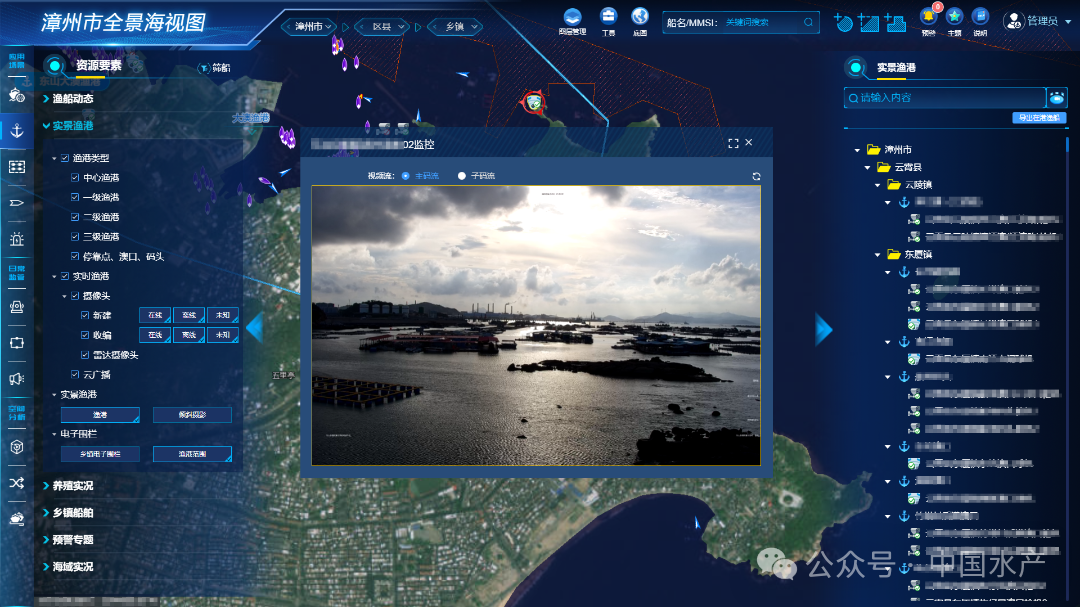Click the 倾斜摄影 button
The height and width of the screenshot is (607, 1080).
click(x=192, y=415)
